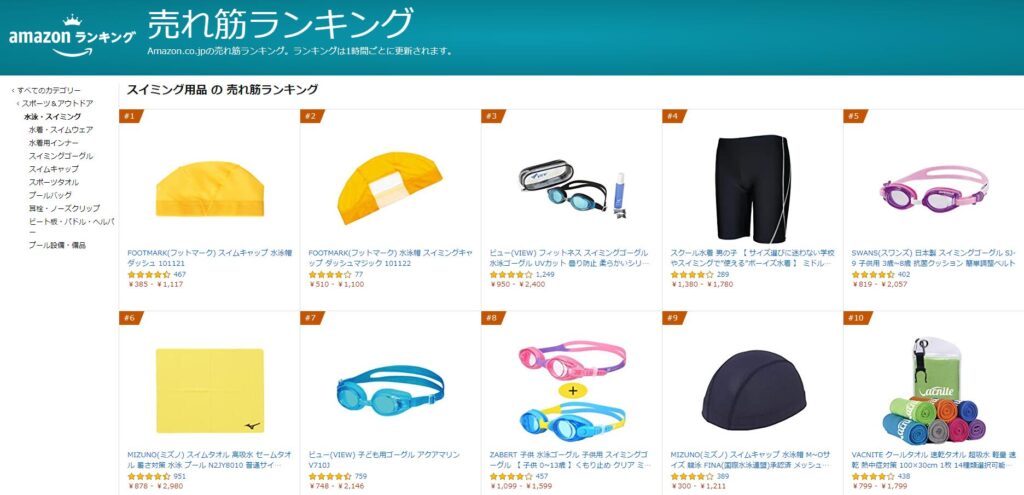The width and height of the screenshot is (1024, 495).
Task: Select スイミングゴーグル in the sidebar
Action: pos(61,155)
